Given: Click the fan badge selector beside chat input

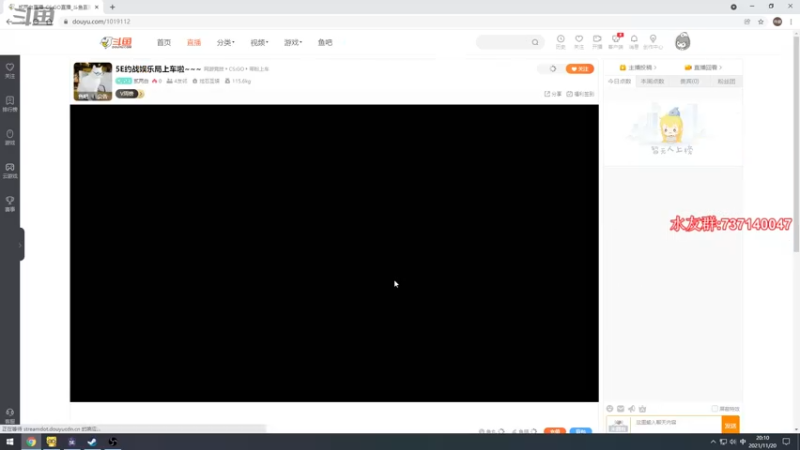Looking at the screenshot, I should (618, 424).
